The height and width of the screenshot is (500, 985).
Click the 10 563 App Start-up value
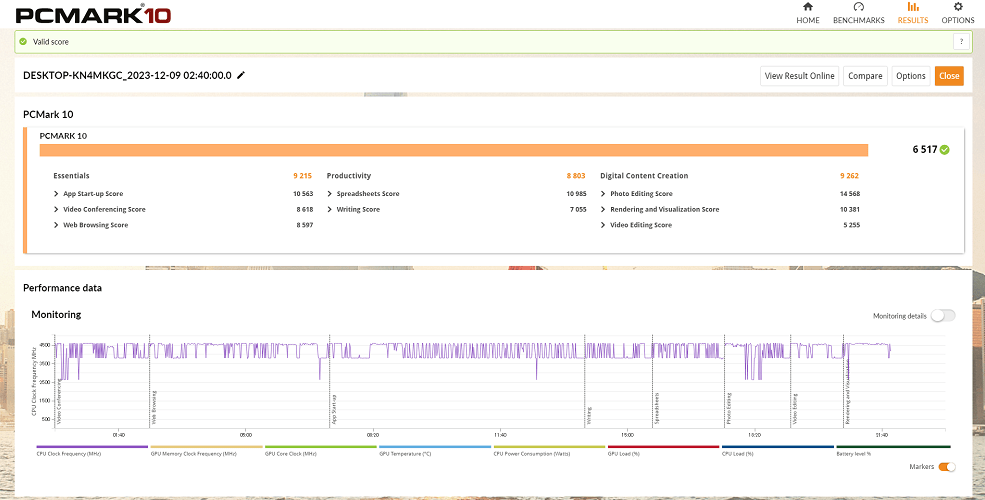(x=303, y=193)
